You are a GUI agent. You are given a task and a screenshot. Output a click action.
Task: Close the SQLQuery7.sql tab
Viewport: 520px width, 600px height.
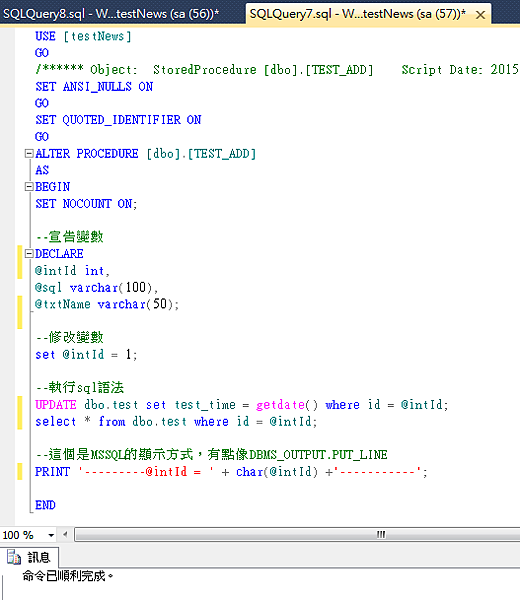(480, 15)
